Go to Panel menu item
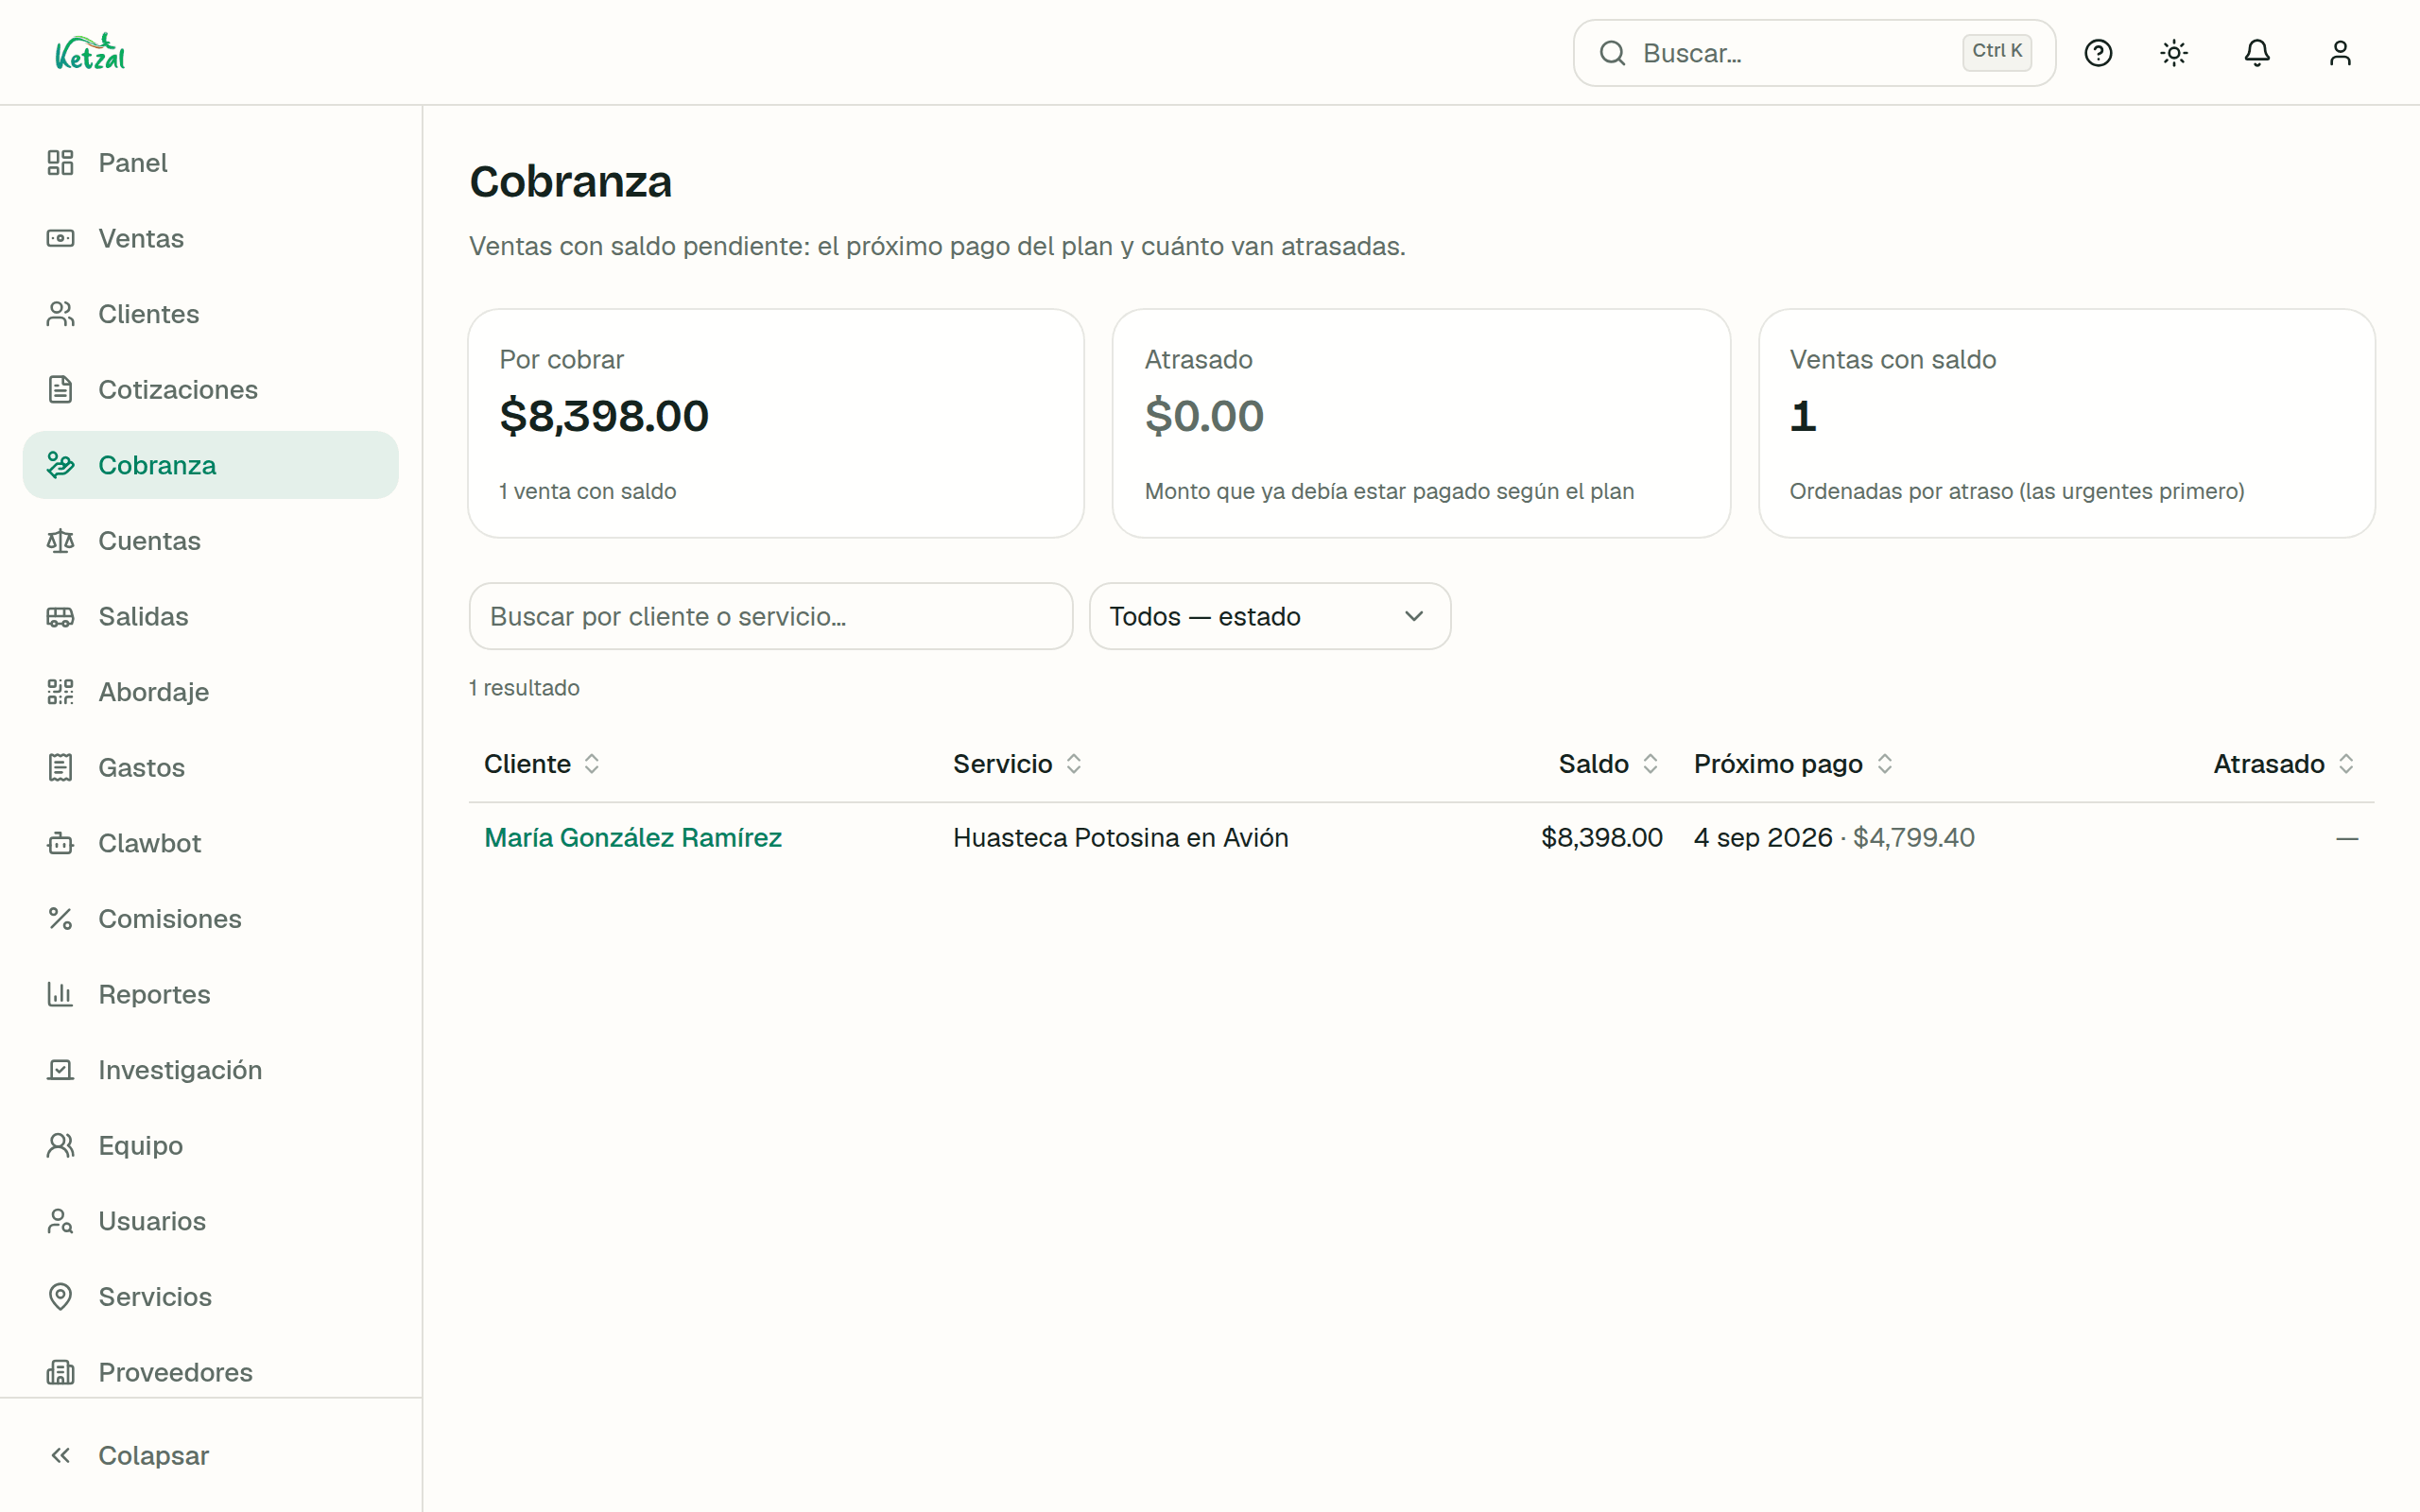Image resolution: width=2420 pixels, height=1512 pixels. coord(210,162)
